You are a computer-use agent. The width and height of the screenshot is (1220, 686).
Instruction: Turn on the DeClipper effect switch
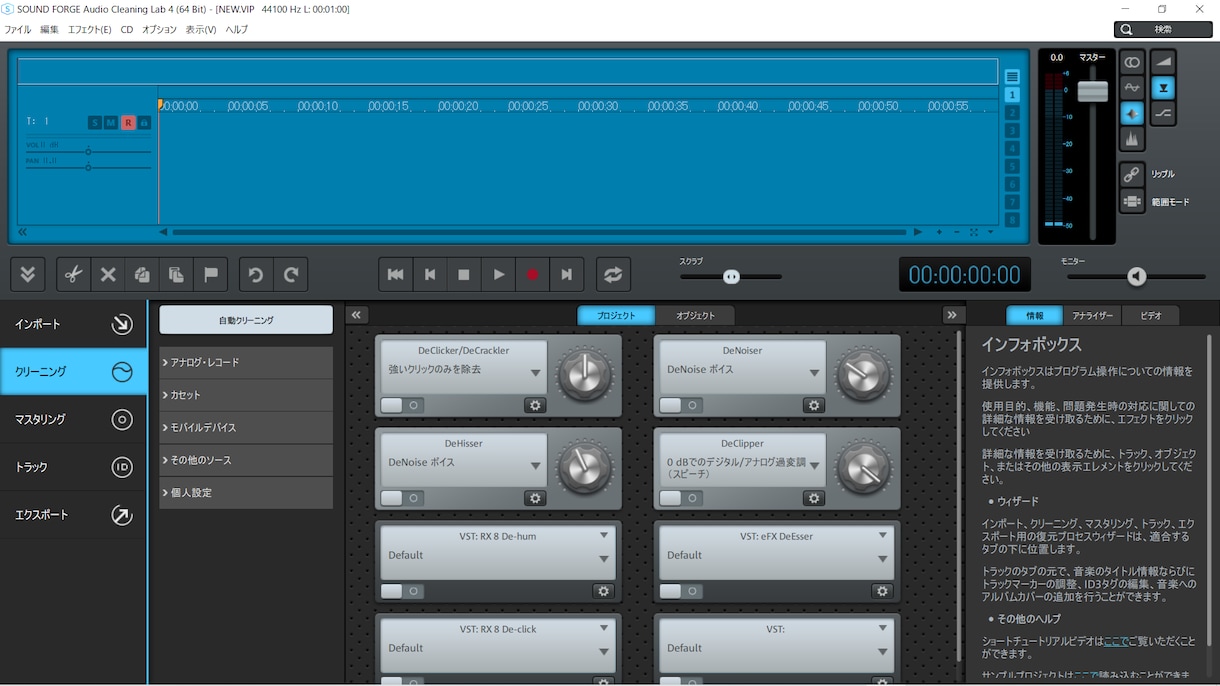coord(681,498)
